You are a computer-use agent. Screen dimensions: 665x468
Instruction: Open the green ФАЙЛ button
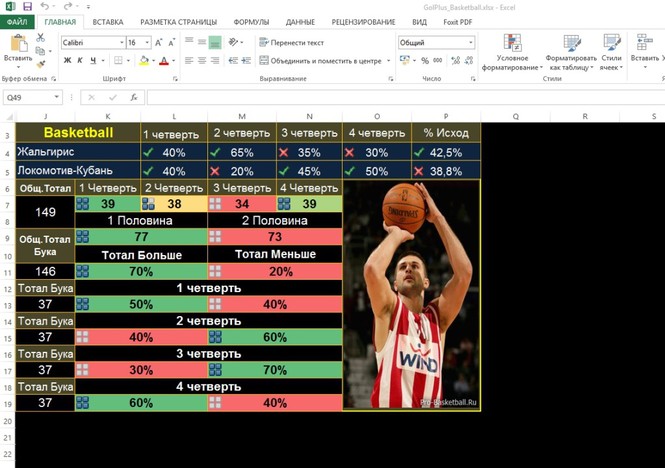[x=17, y=22]
